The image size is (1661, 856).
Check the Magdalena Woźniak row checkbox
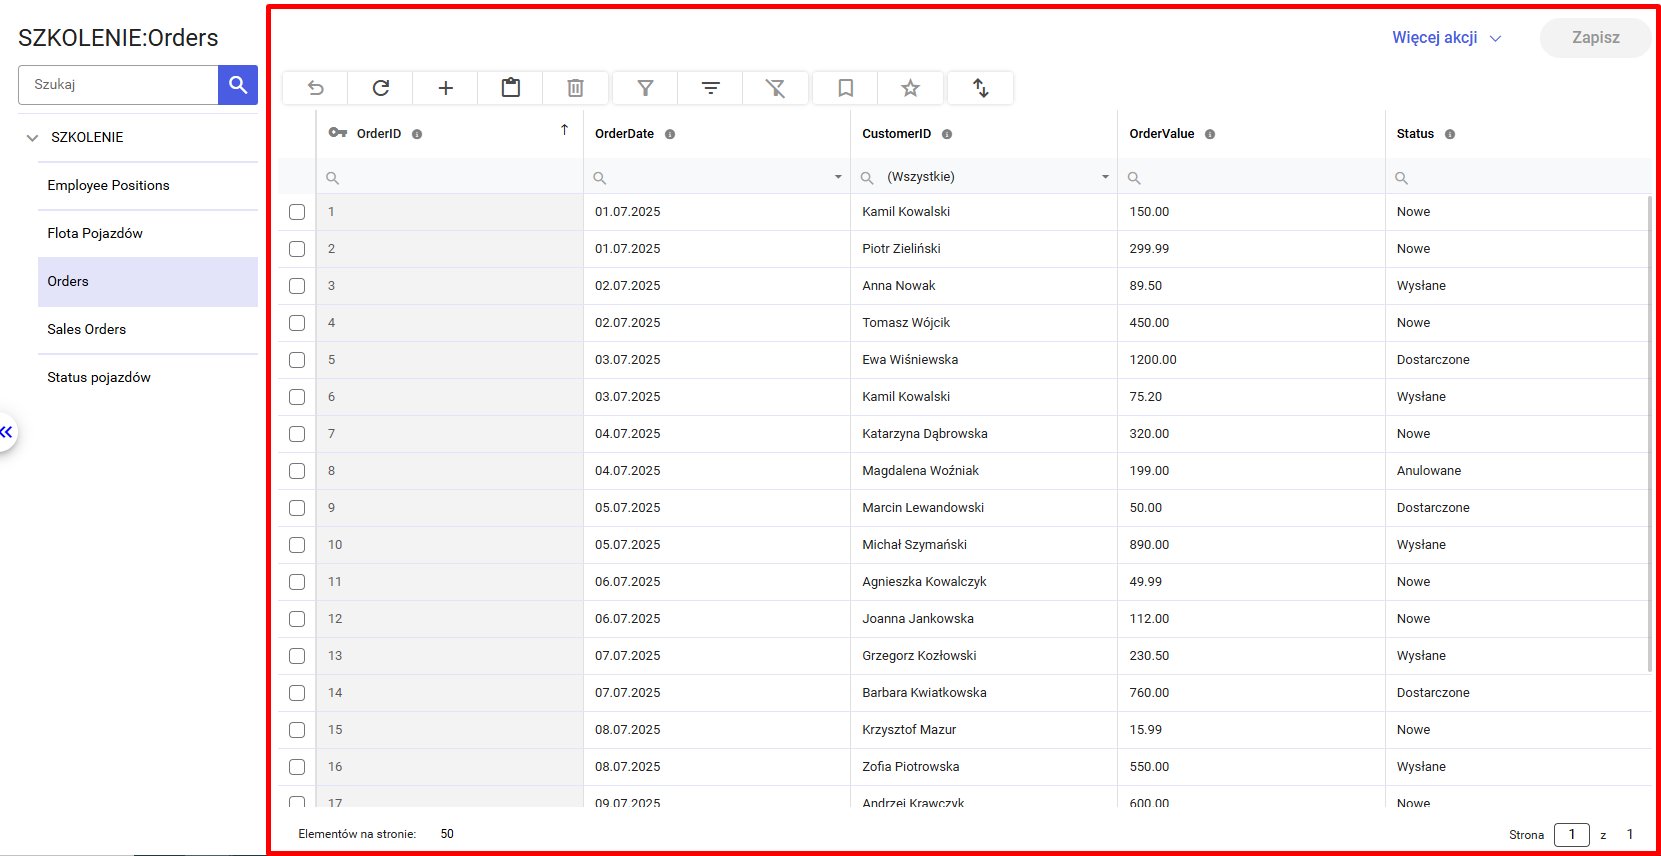tap(297, 471)
